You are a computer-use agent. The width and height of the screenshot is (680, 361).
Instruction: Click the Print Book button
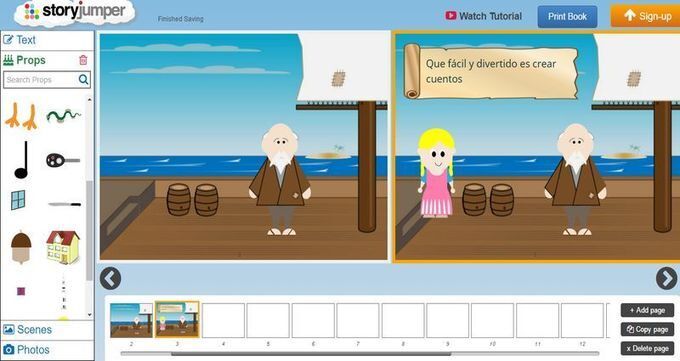(x=567, y=16)
